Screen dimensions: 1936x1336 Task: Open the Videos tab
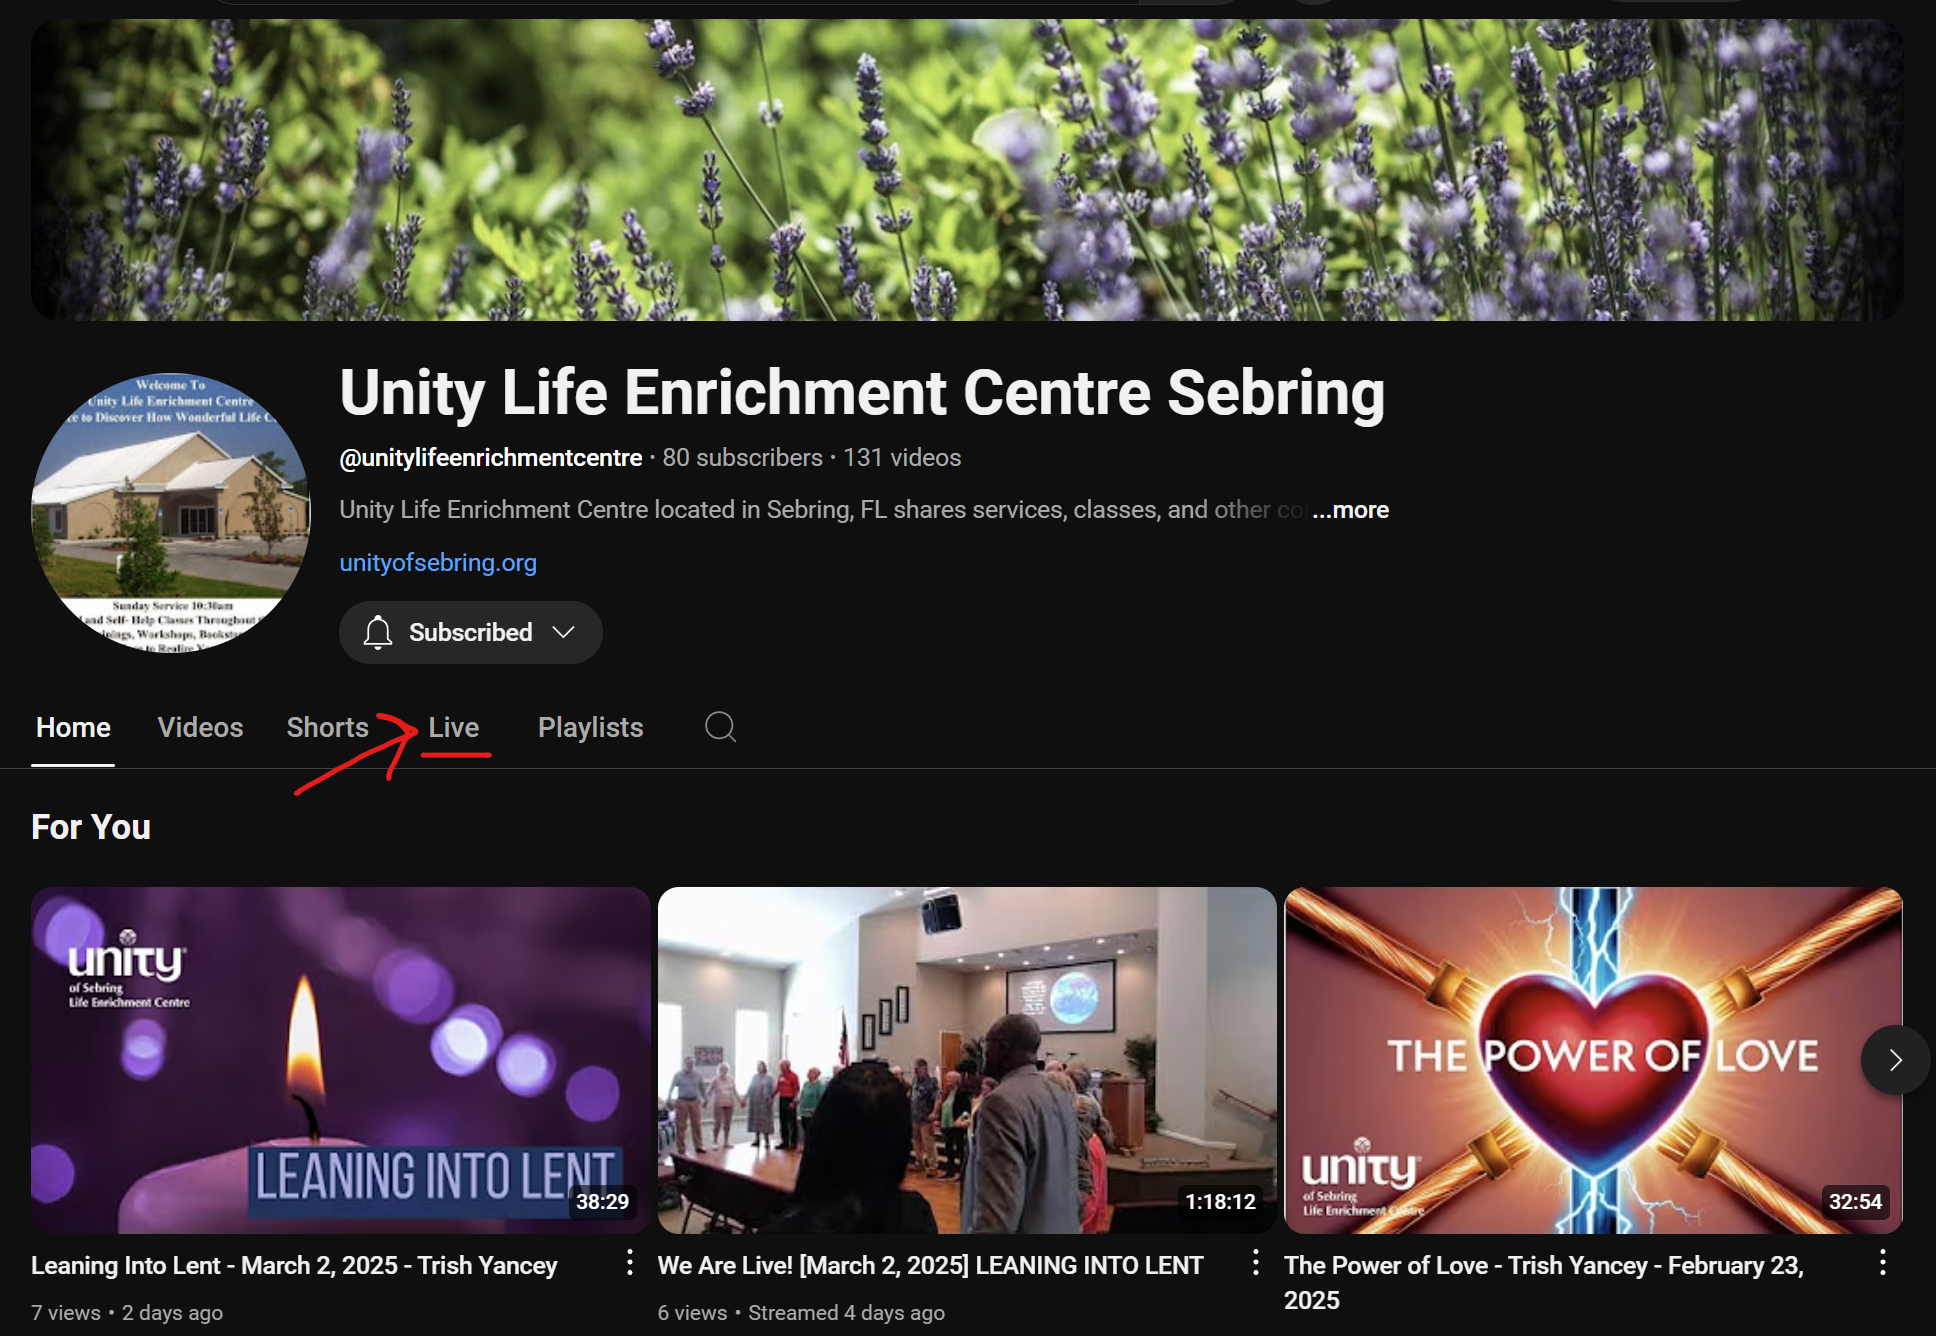click(200, 727)
